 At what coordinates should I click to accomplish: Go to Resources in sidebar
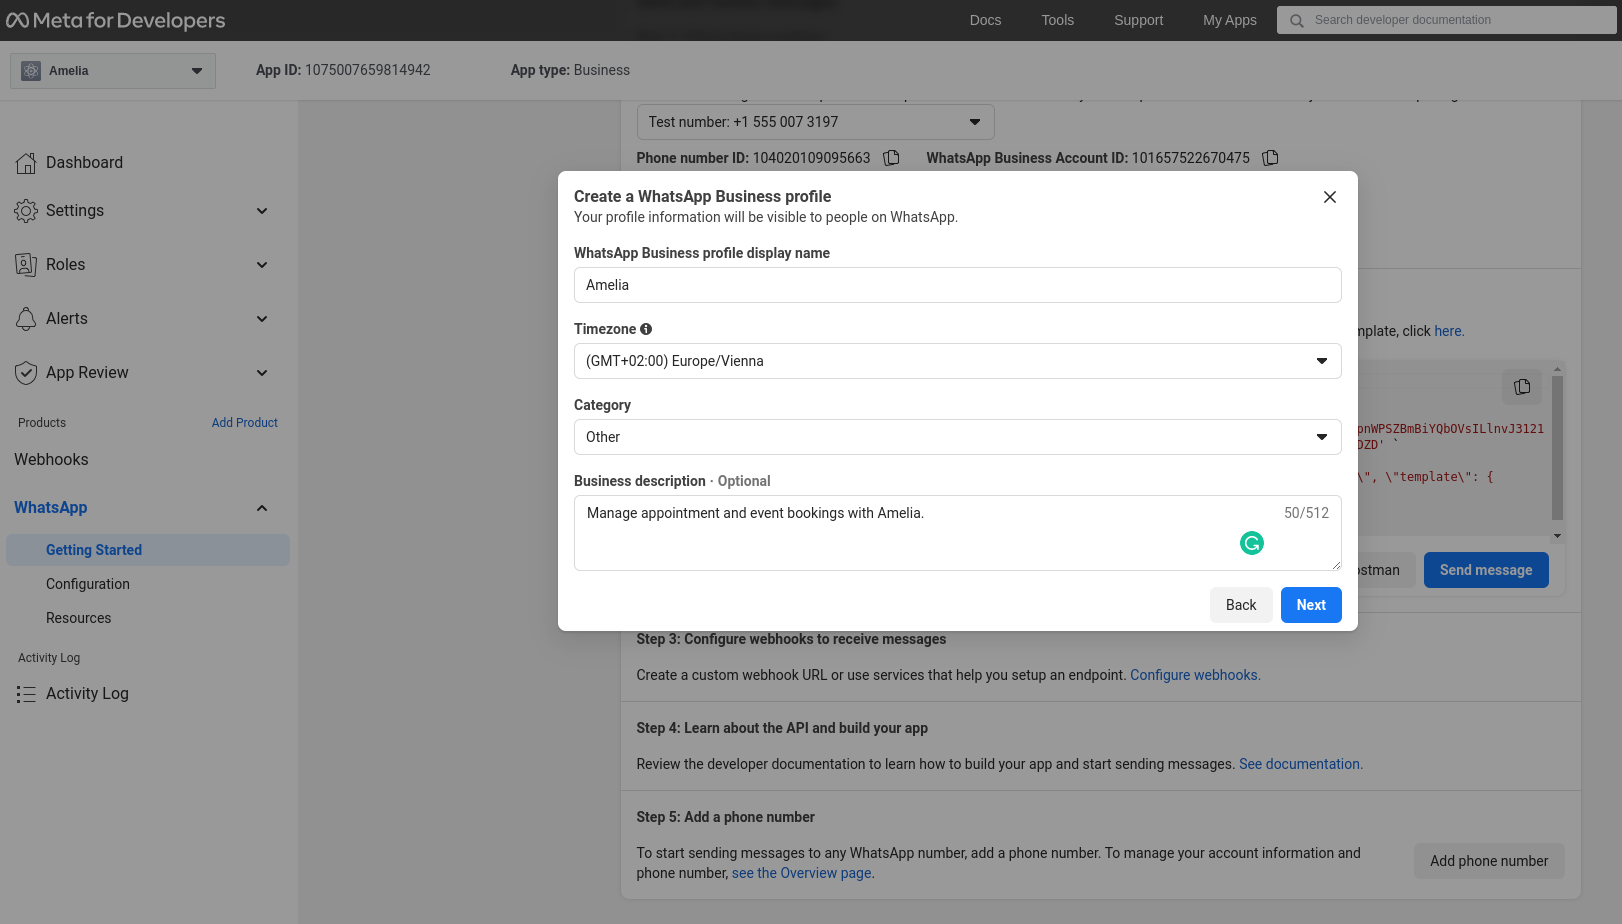pos(78,618)
